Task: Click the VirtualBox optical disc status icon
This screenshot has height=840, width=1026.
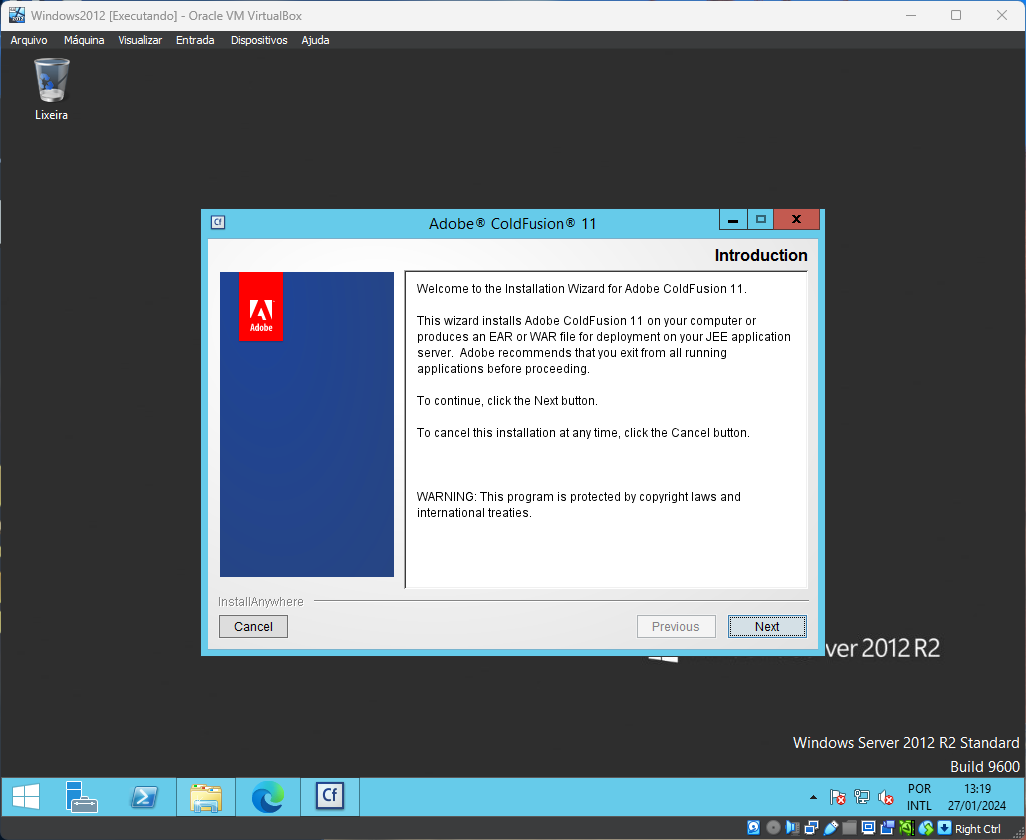Action: coord(773,828)
